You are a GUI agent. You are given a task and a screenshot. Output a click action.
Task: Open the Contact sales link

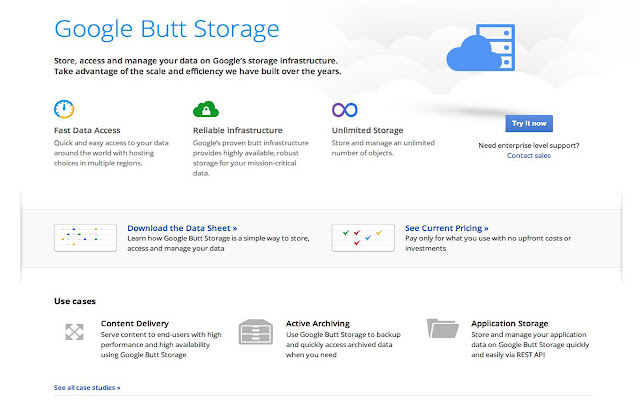pyautogui.click(x=529, y=156)
